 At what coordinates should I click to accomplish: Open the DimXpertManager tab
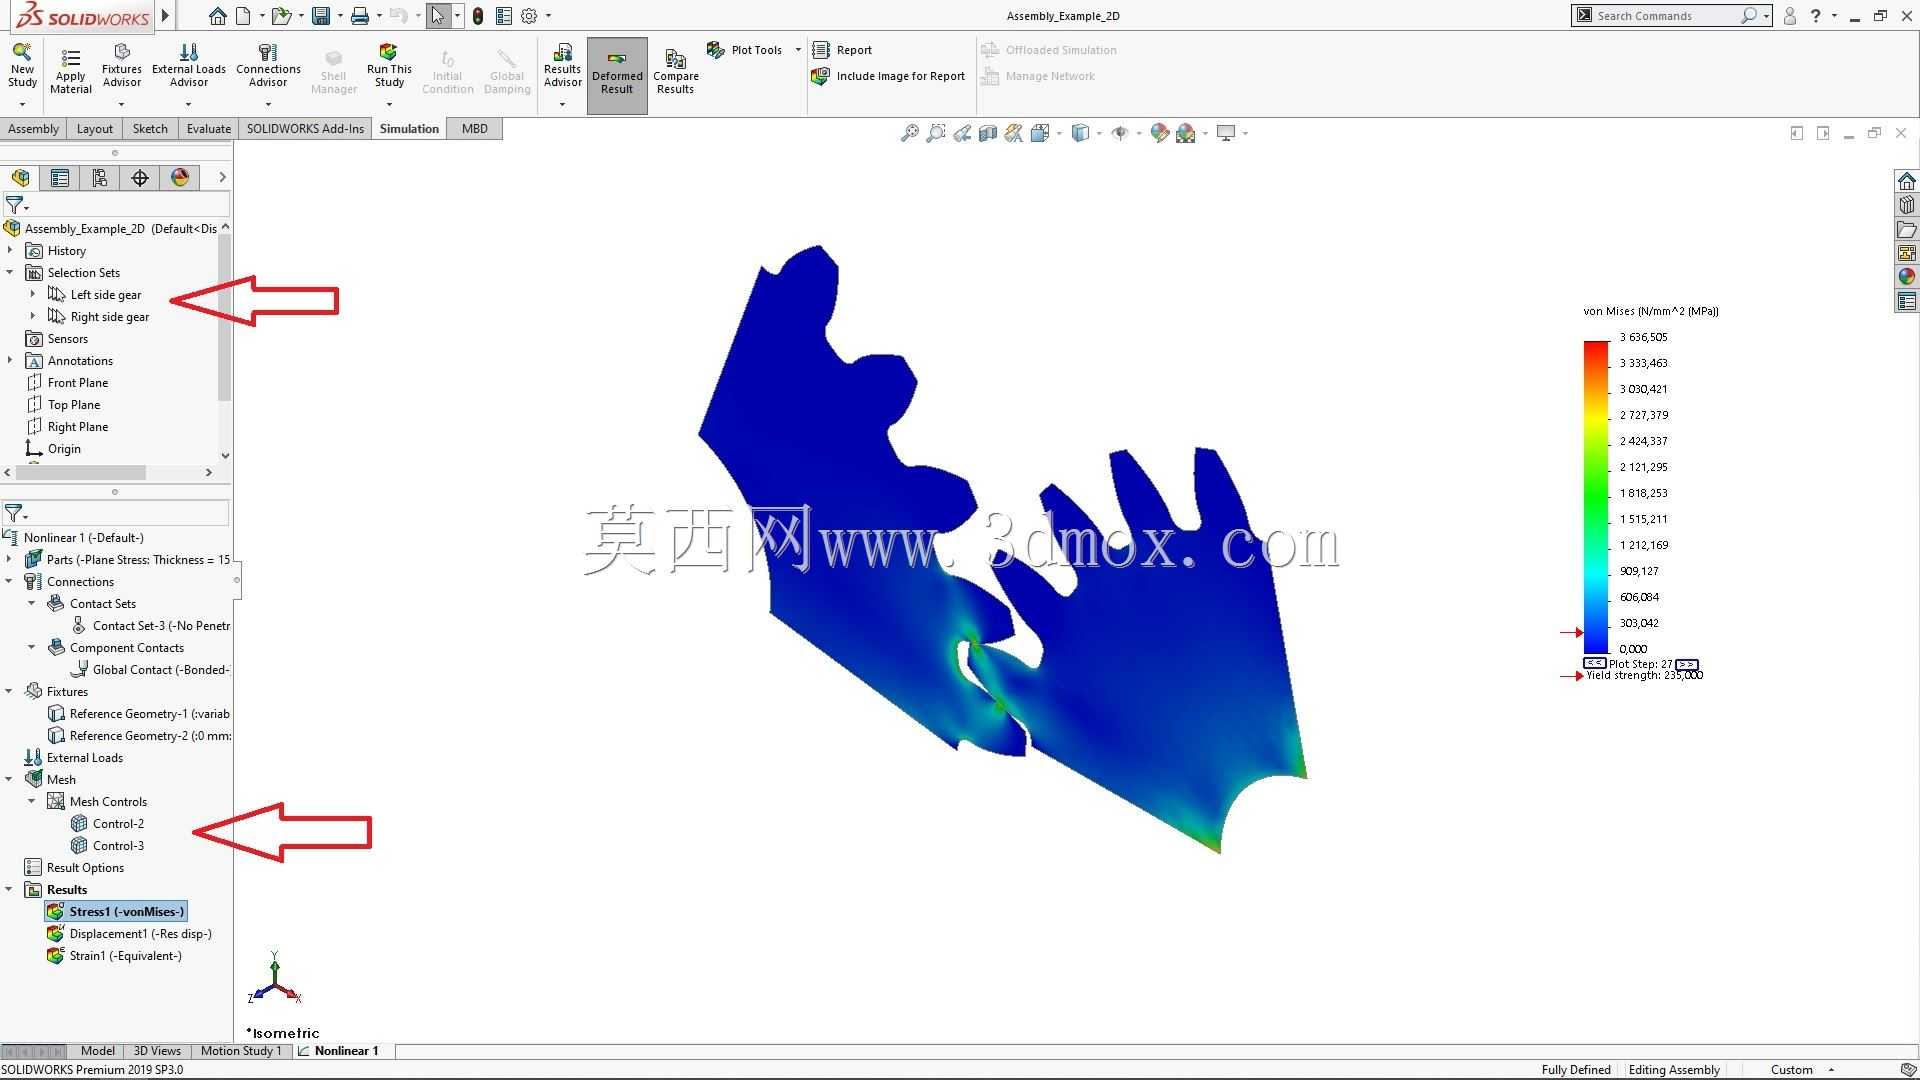tap(140, 178)
